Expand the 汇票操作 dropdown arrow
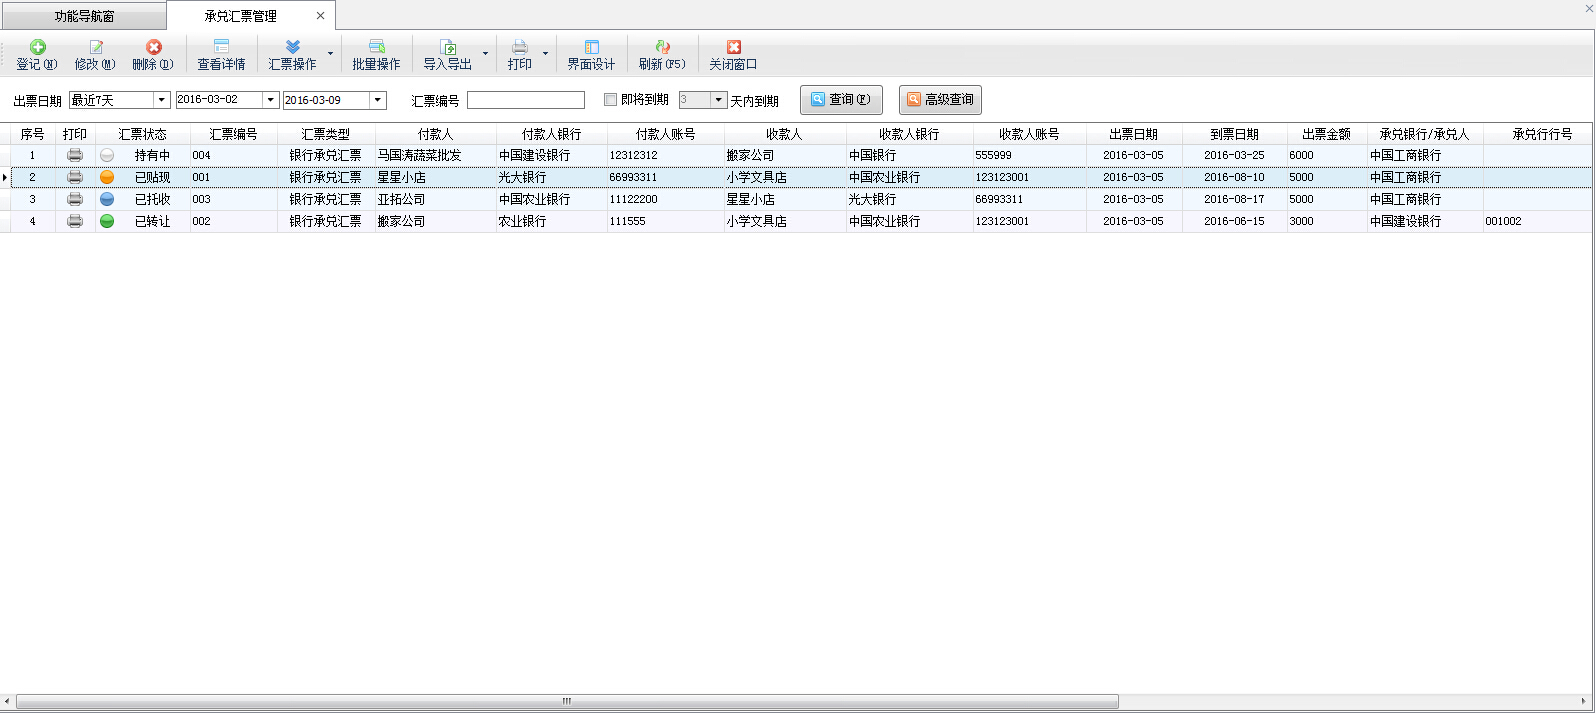Screen dimensions: 1596x714 click(331, 54)
